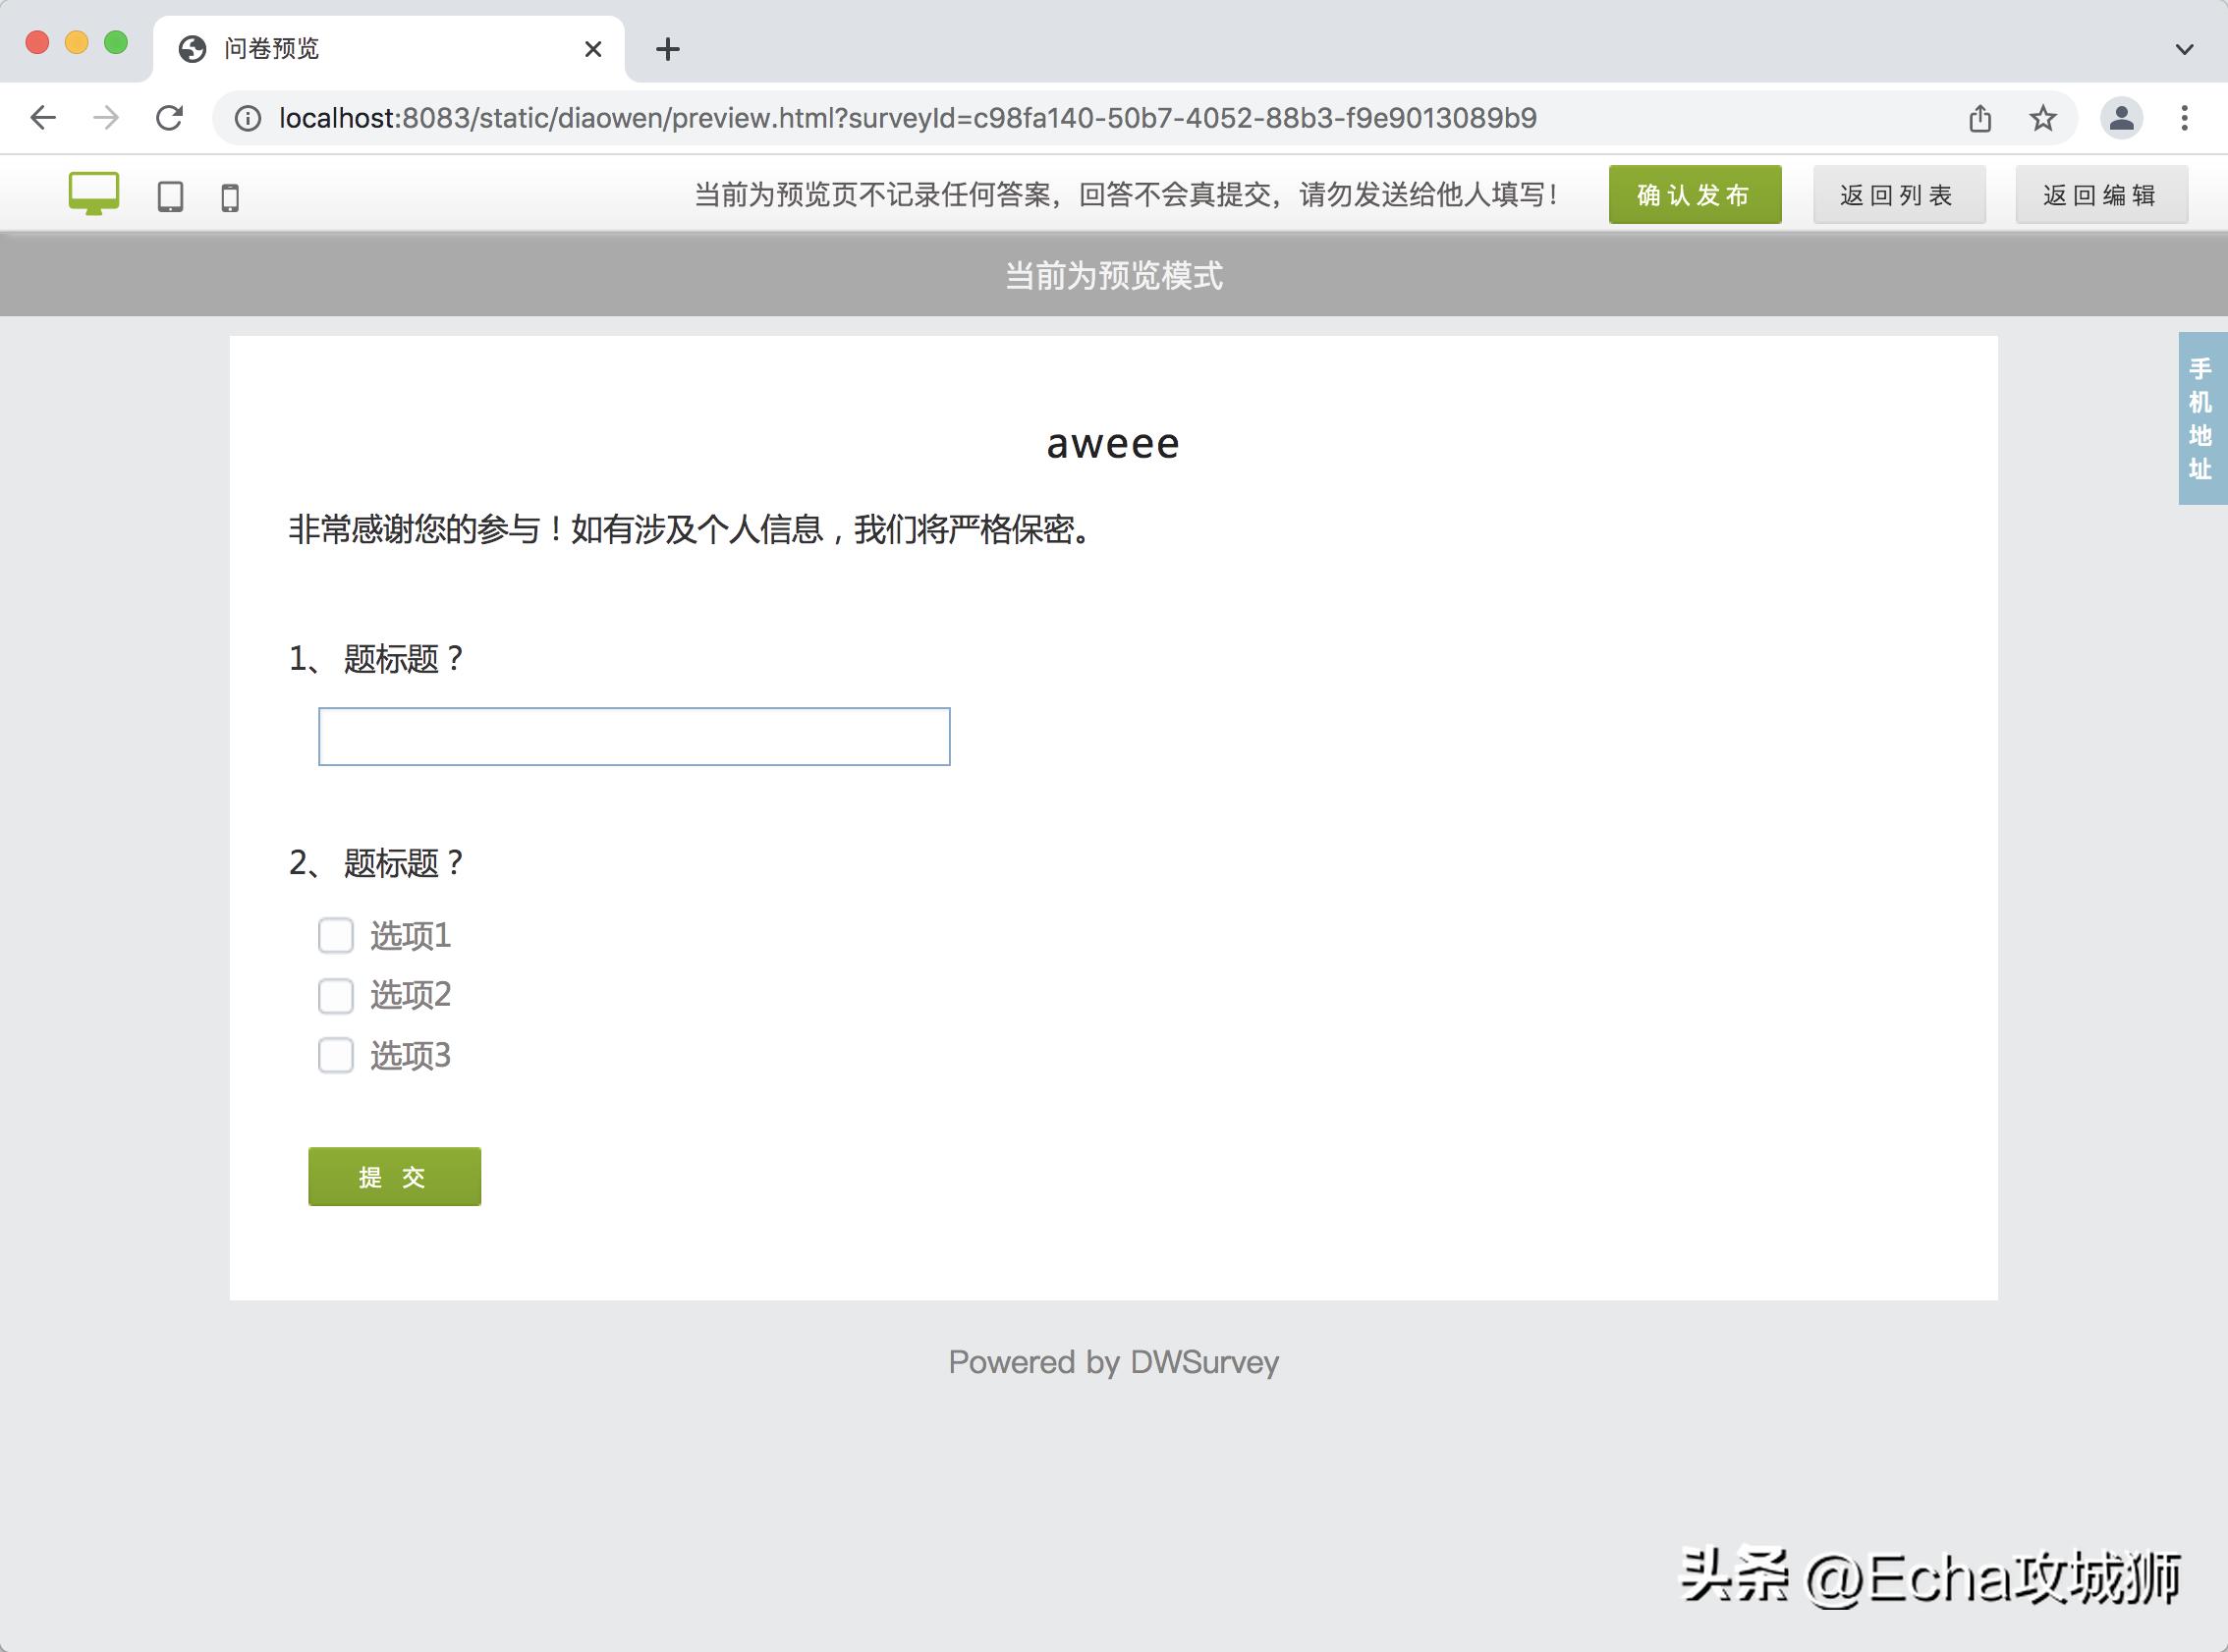Open the tab overview chevron
Image resolution: width=2228 pixels, height=1652 pixels.
click(x=2183, y=49)
